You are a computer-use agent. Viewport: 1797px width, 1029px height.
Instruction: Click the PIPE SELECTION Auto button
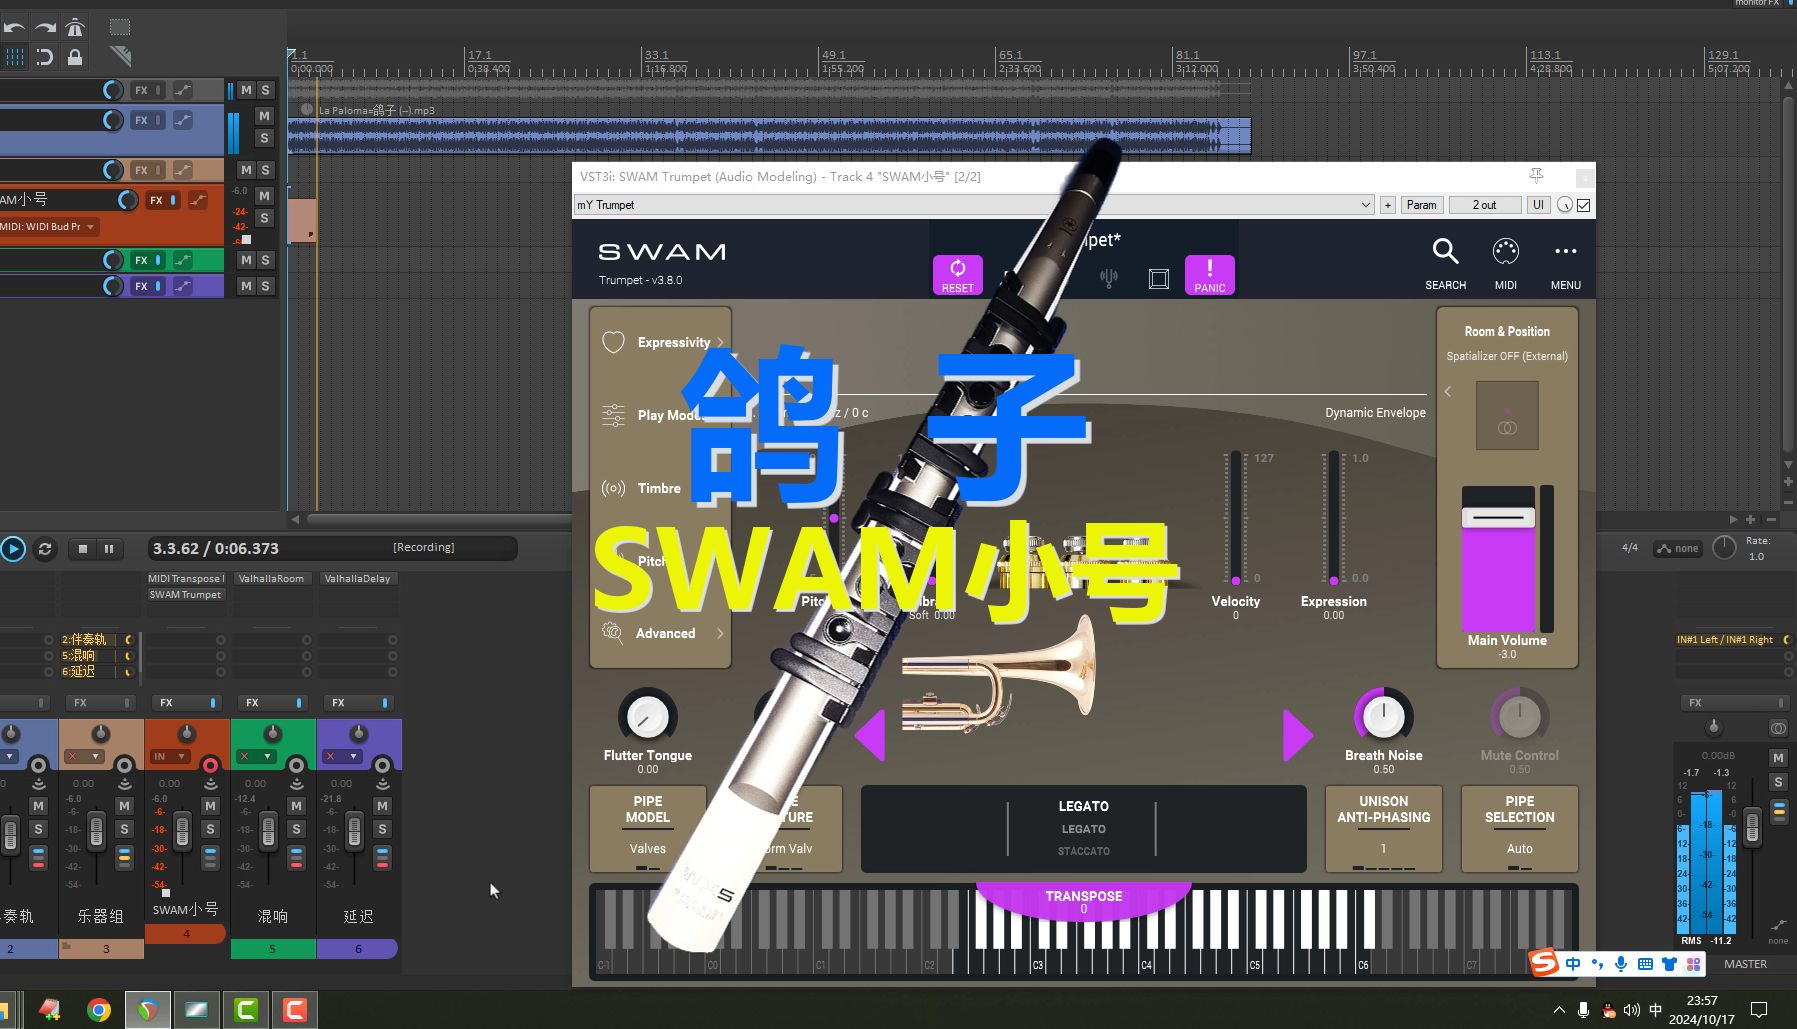[1519, 829]
